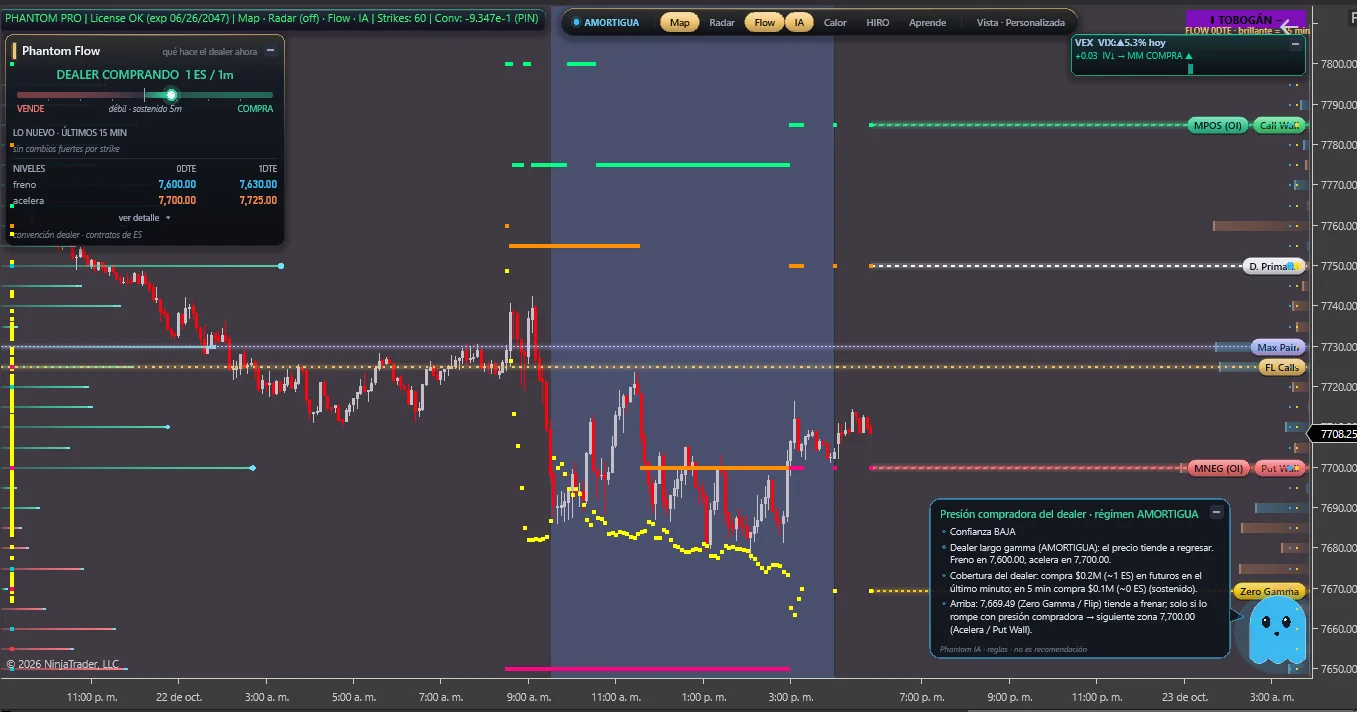This screenshot has width=1357, height=712.
Task: Click the 7708.25 current price marker
Action: 1333,434
